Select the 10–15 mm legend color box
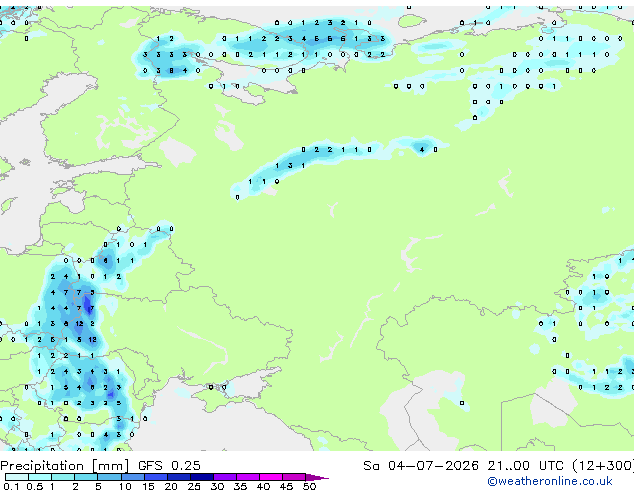The height and width of the screenshot is (490, 634). coord(132,477)
